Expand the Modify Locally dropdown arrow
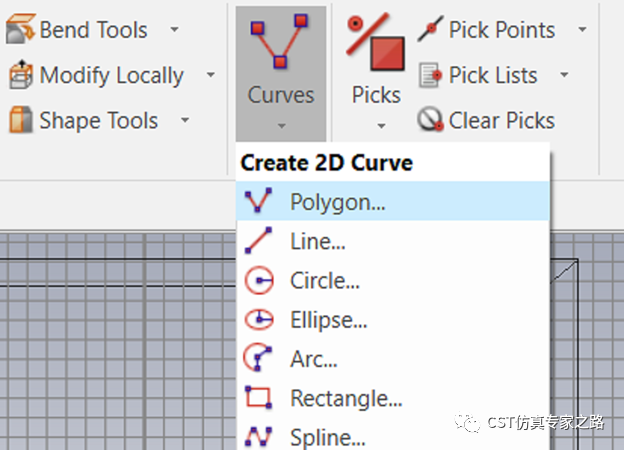Screen dimensions: 624x450 pos(211,74)
